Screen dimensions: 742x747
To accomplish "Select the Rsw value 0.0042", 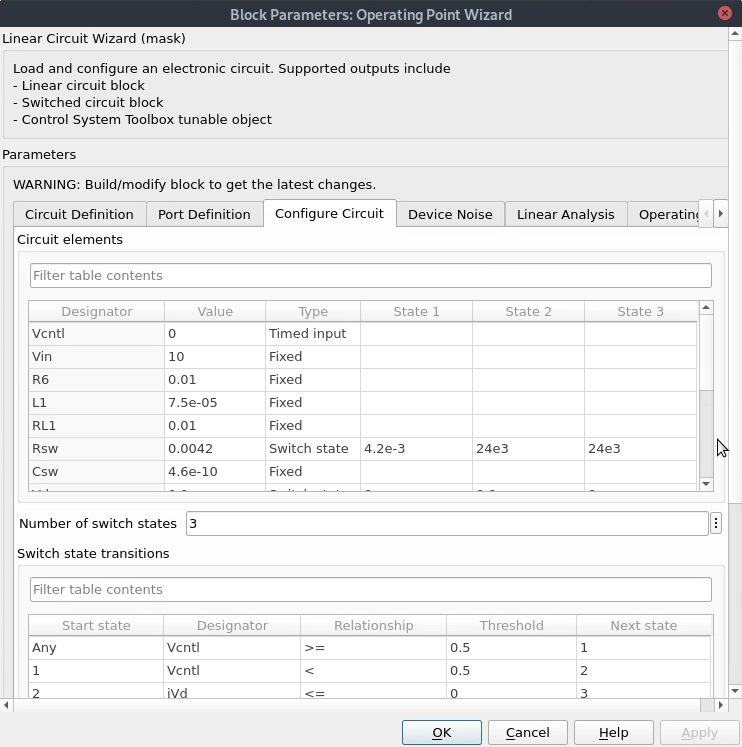I will coord(215,449).
